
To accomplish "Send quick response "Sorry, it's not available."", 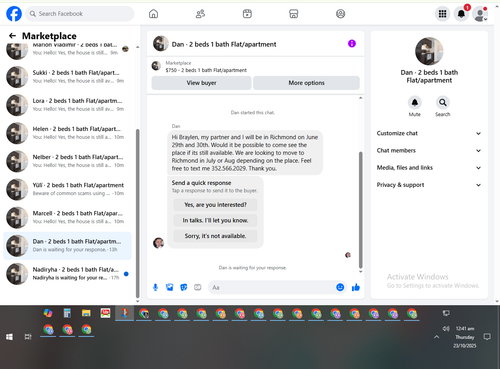I will (x=215, y=236).
